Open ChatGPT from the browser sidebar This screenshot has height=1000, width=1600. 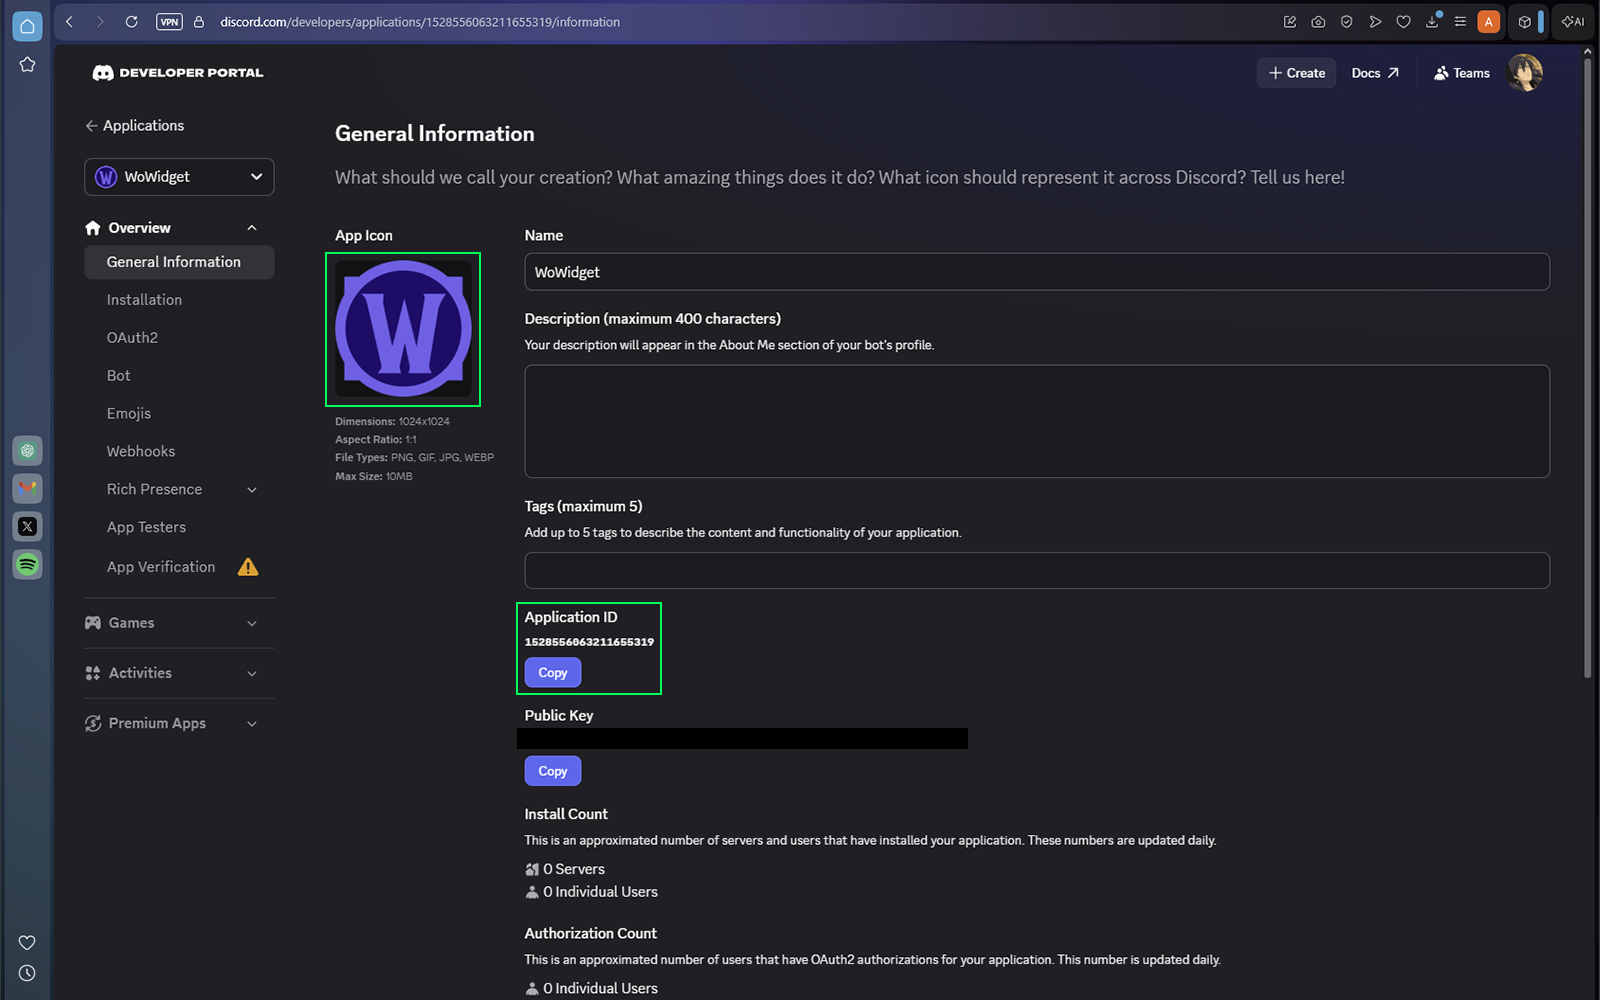point(27,451)
